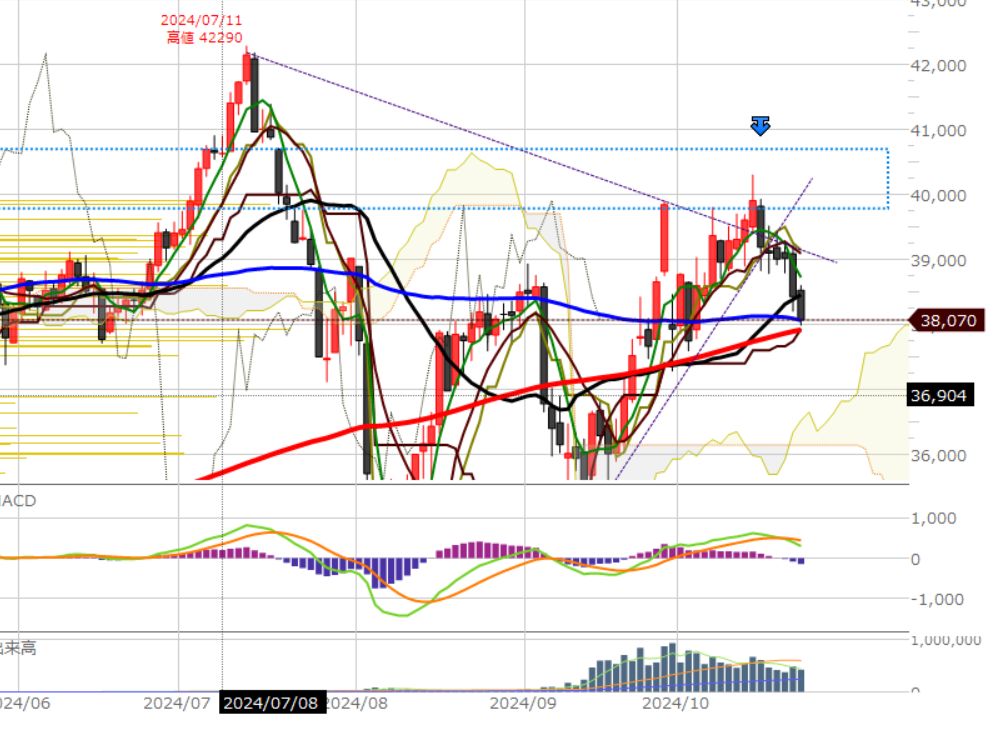The height and width of the screenshot is (729, 994).
Task: Click the 2024/10 date axis label
Action: click(676, 703)
